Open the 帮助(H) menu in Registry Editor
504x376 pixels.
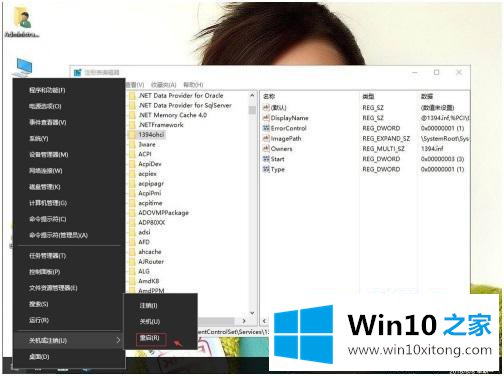[193, 85]
